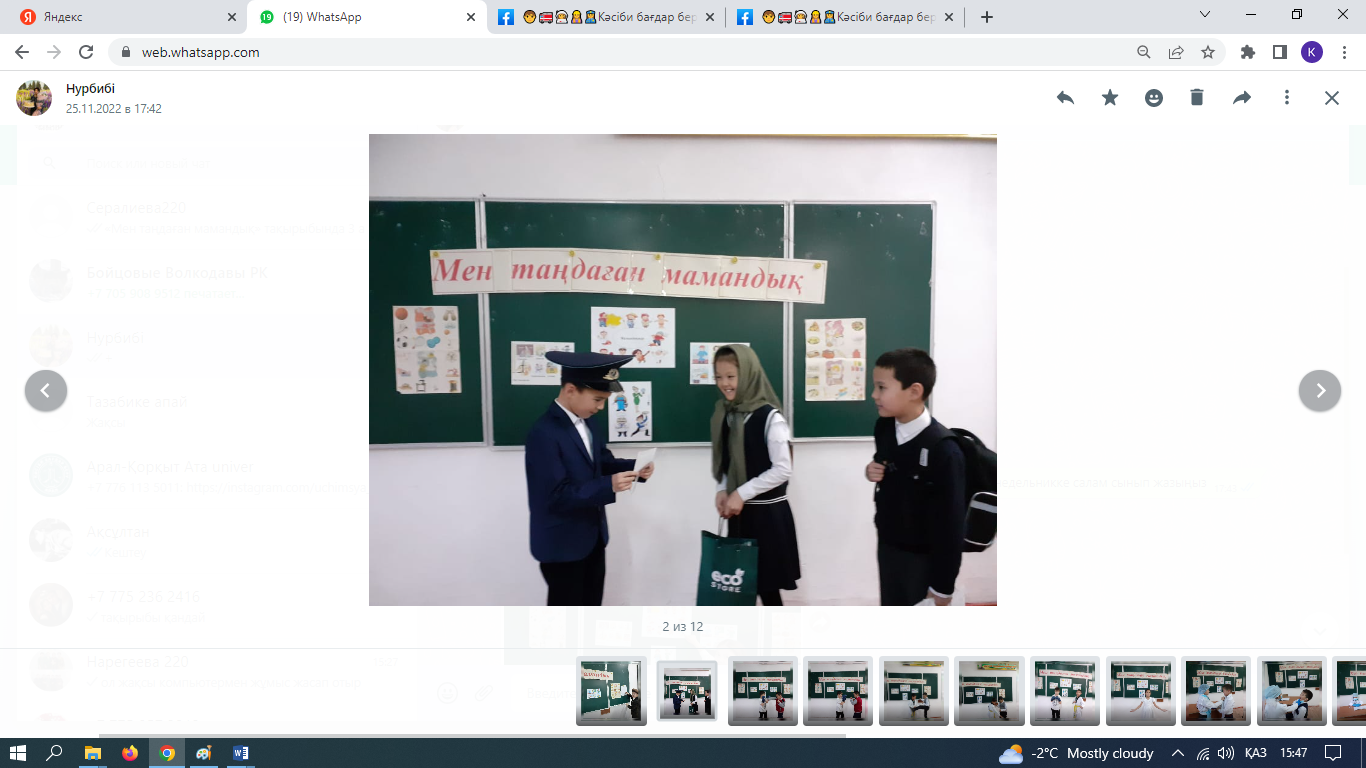Viewport: 1366px width, 768px height.
Task: Open the Windows Start menu
Action: [x=17, y=753]
